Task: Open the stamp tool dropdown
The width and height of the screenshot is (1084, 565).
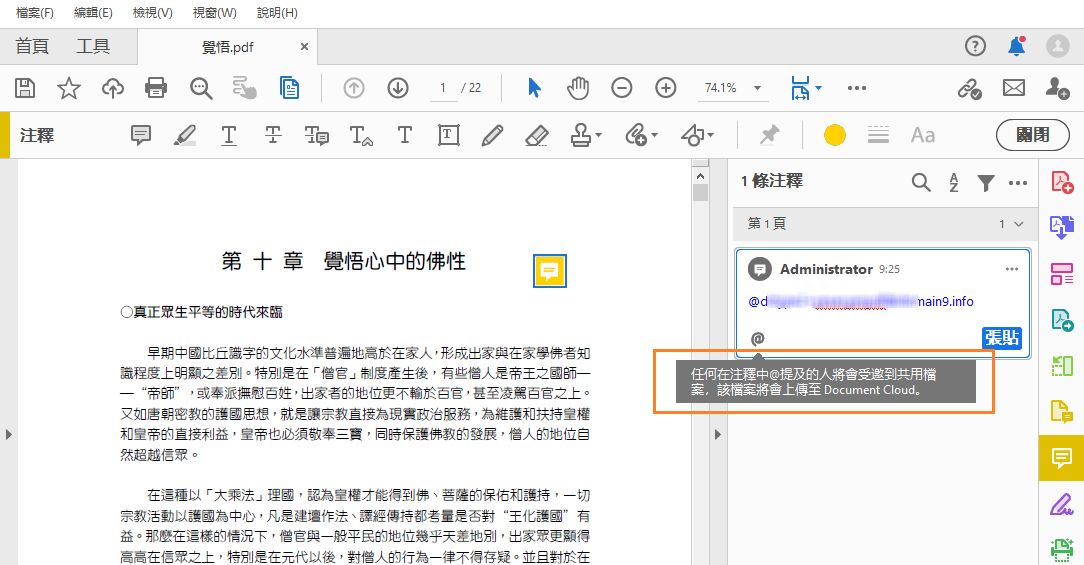Action: click(586, 135)
